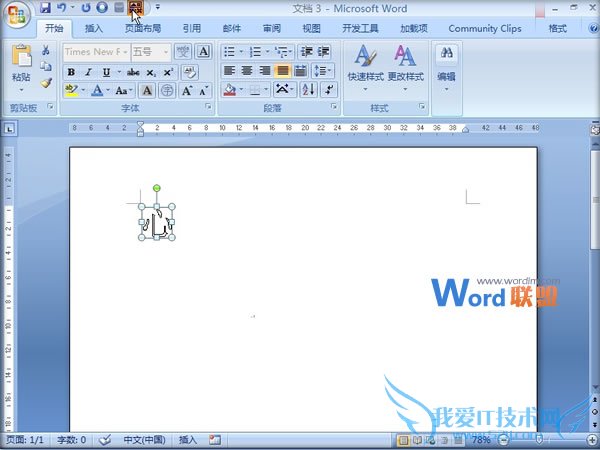Show paragraph marks
The width and height of the screenshot is (600, 450).
329,90
